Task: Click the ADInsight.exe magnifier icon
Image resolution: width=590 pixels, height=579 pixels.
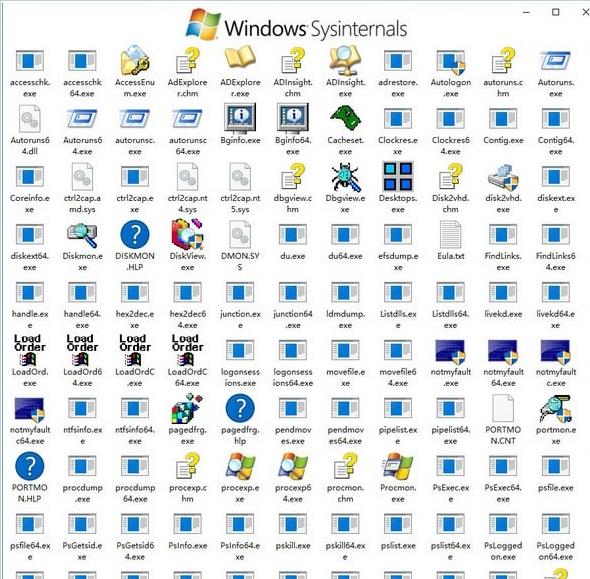Action: [345, 60]
